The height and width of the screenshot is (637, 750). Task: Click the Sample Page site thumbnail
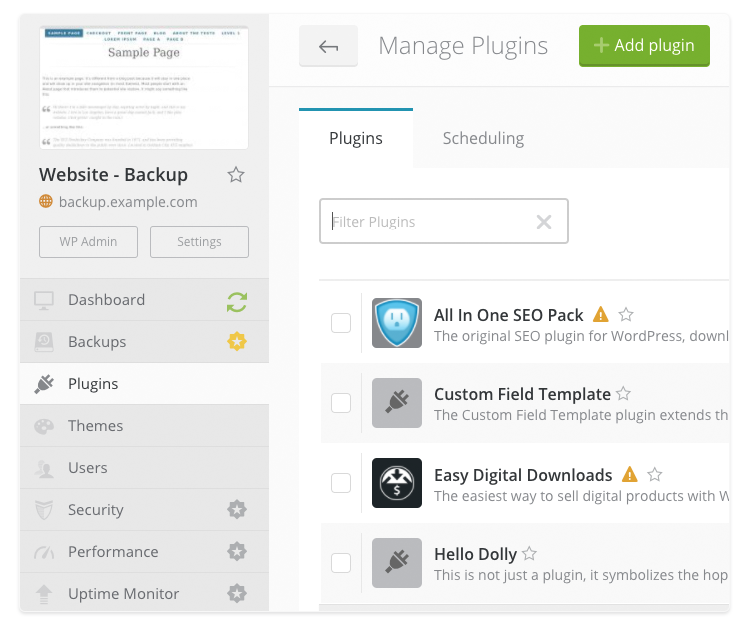pyautogui.click(x=144, y=88)
